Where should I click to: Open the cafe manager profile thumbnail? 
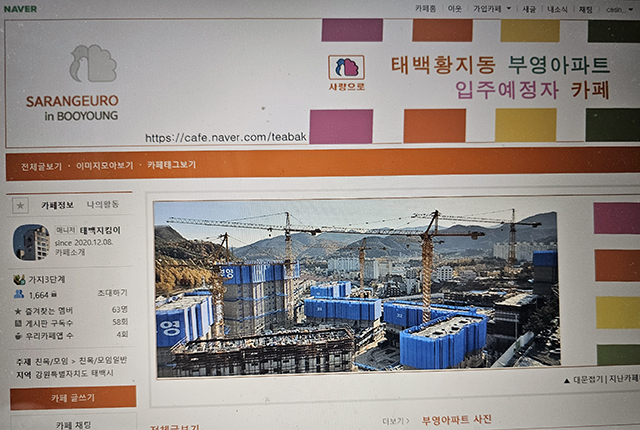[x=31, y=242]
